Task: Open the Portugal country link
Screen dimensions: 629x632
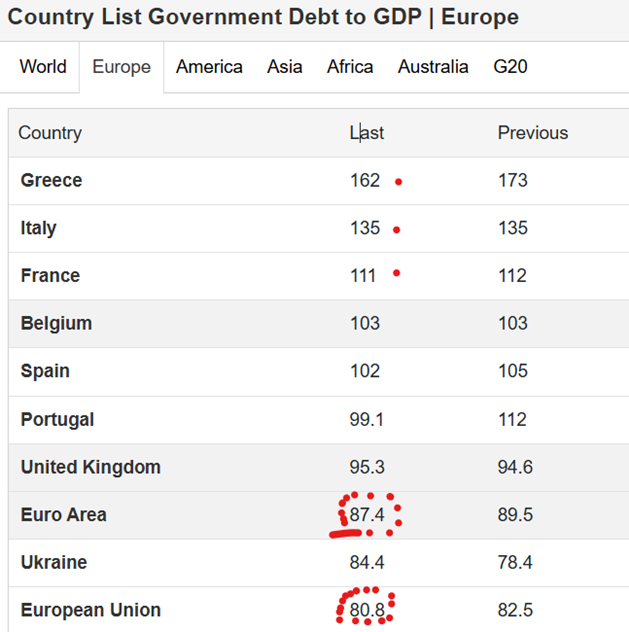Action: pyautogui.click(x=57, y=419)
